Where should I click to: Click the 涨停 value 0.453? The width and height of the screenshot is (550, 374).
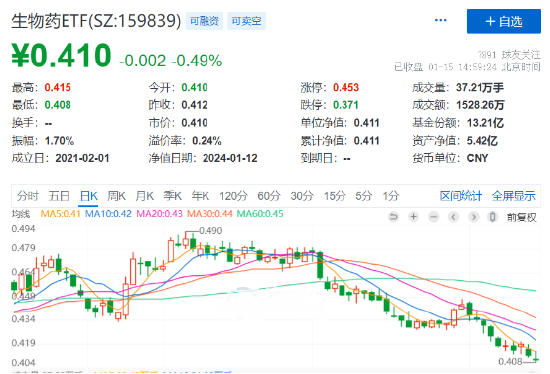tap(346, 87)
